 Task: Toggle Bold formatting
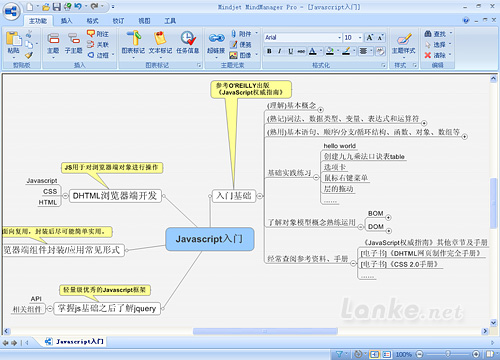pos(269,51)
